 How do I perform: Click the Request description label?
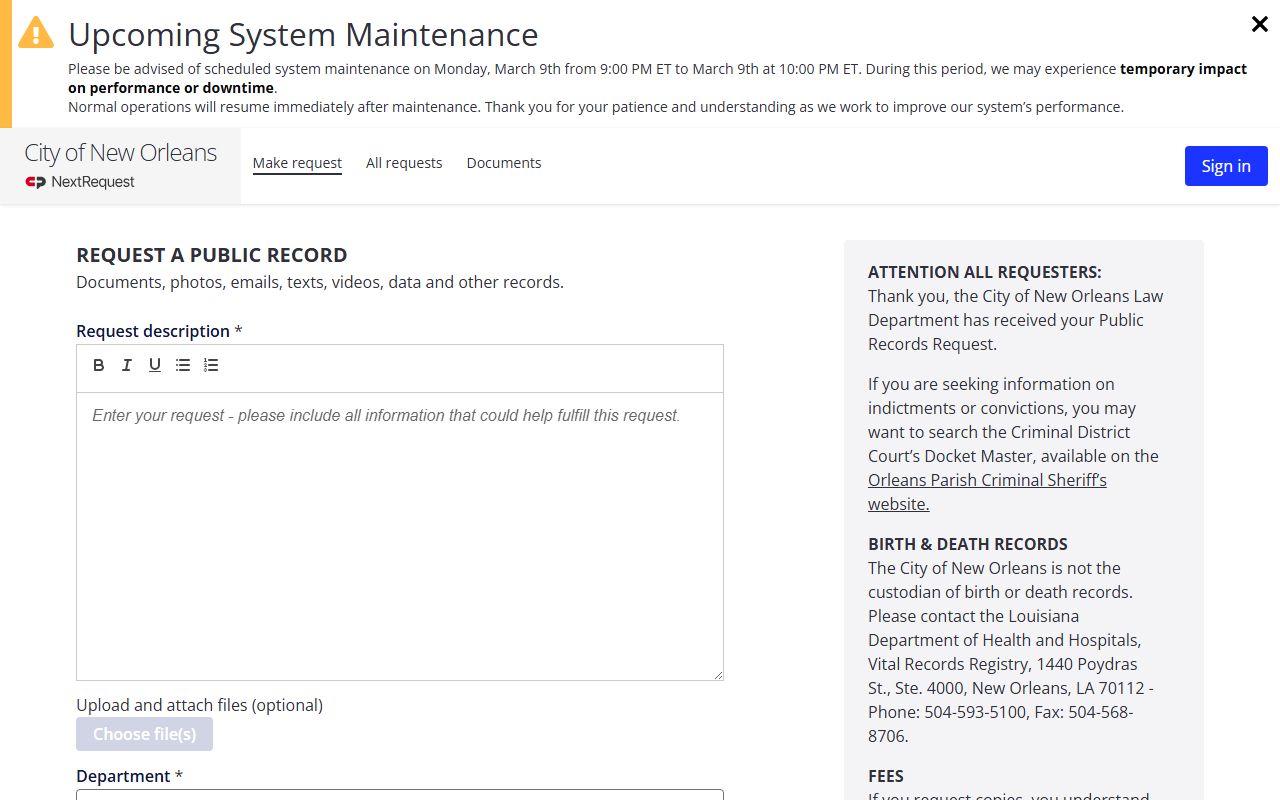pyautogui.click(x=153, y=331)
